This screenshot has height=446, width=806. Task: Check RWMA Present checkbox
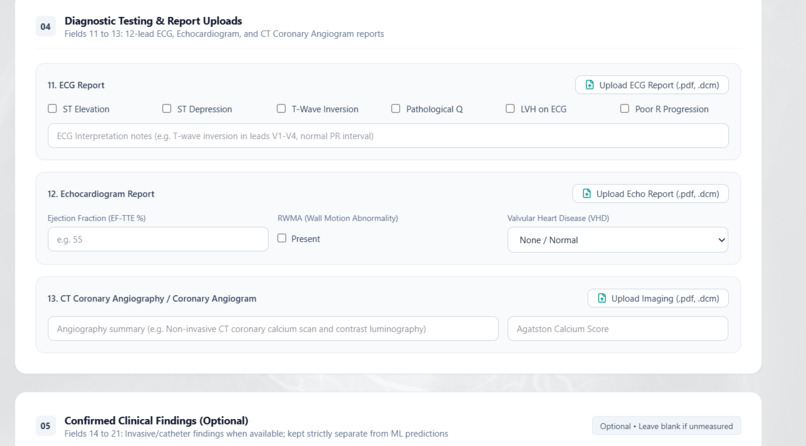pos(282,238)
